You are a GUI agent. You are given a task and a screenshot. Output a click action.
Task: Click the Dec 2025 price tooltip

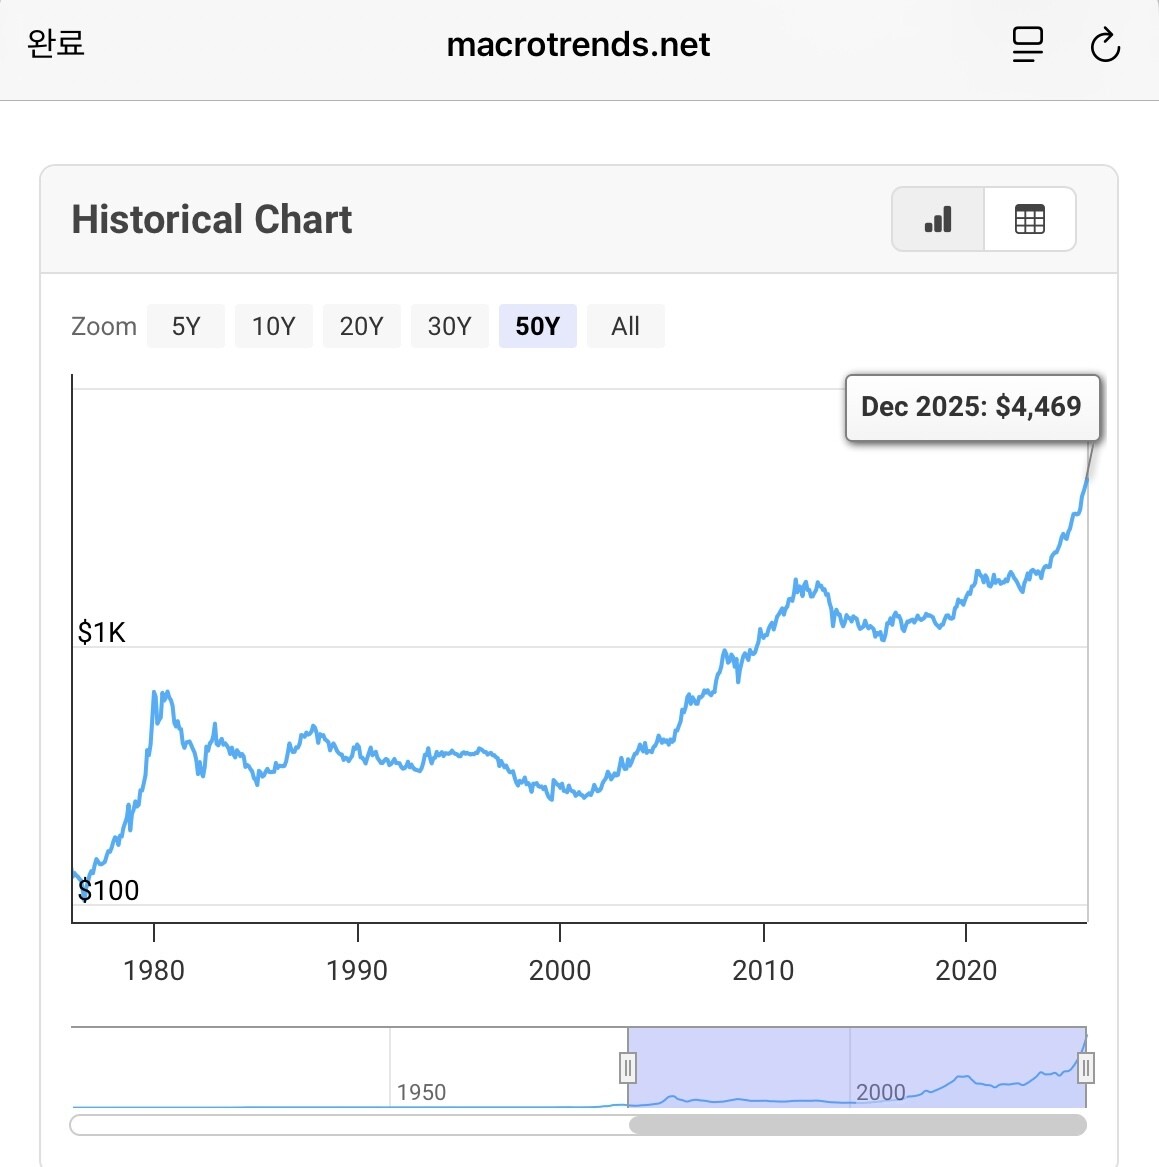(971, 407)
